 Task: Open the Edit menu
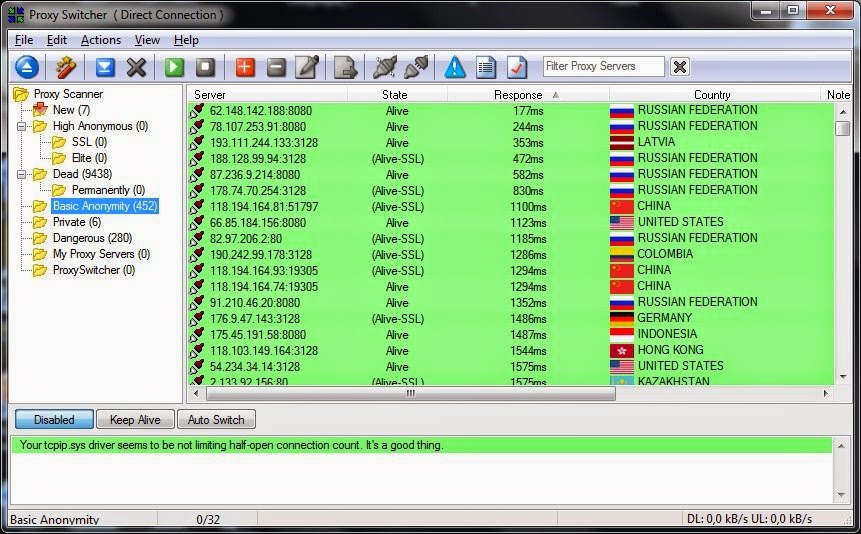coord(57,40)
